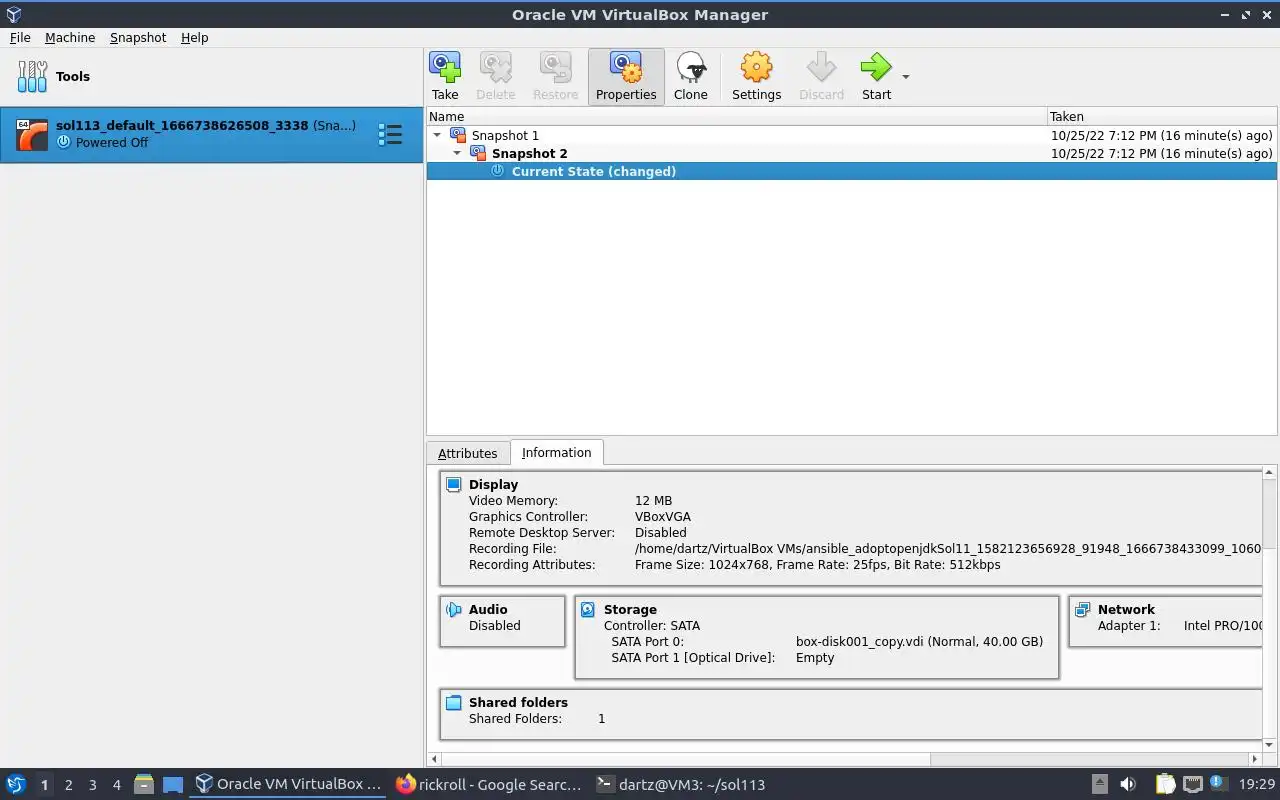Click the Display section heading link

tap(493, 484)
